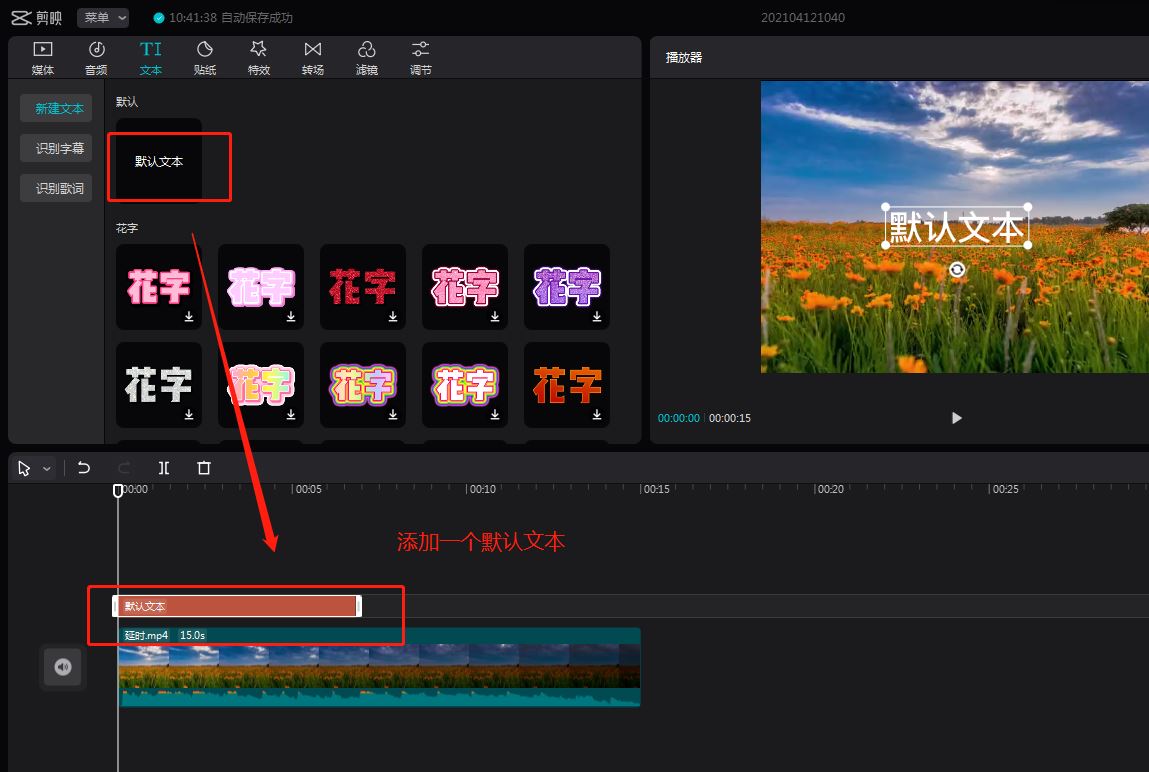This screenshot has width=1149, height=772.
Task: Click the rotate handle below preview text
Action: [x=957, y=270]
